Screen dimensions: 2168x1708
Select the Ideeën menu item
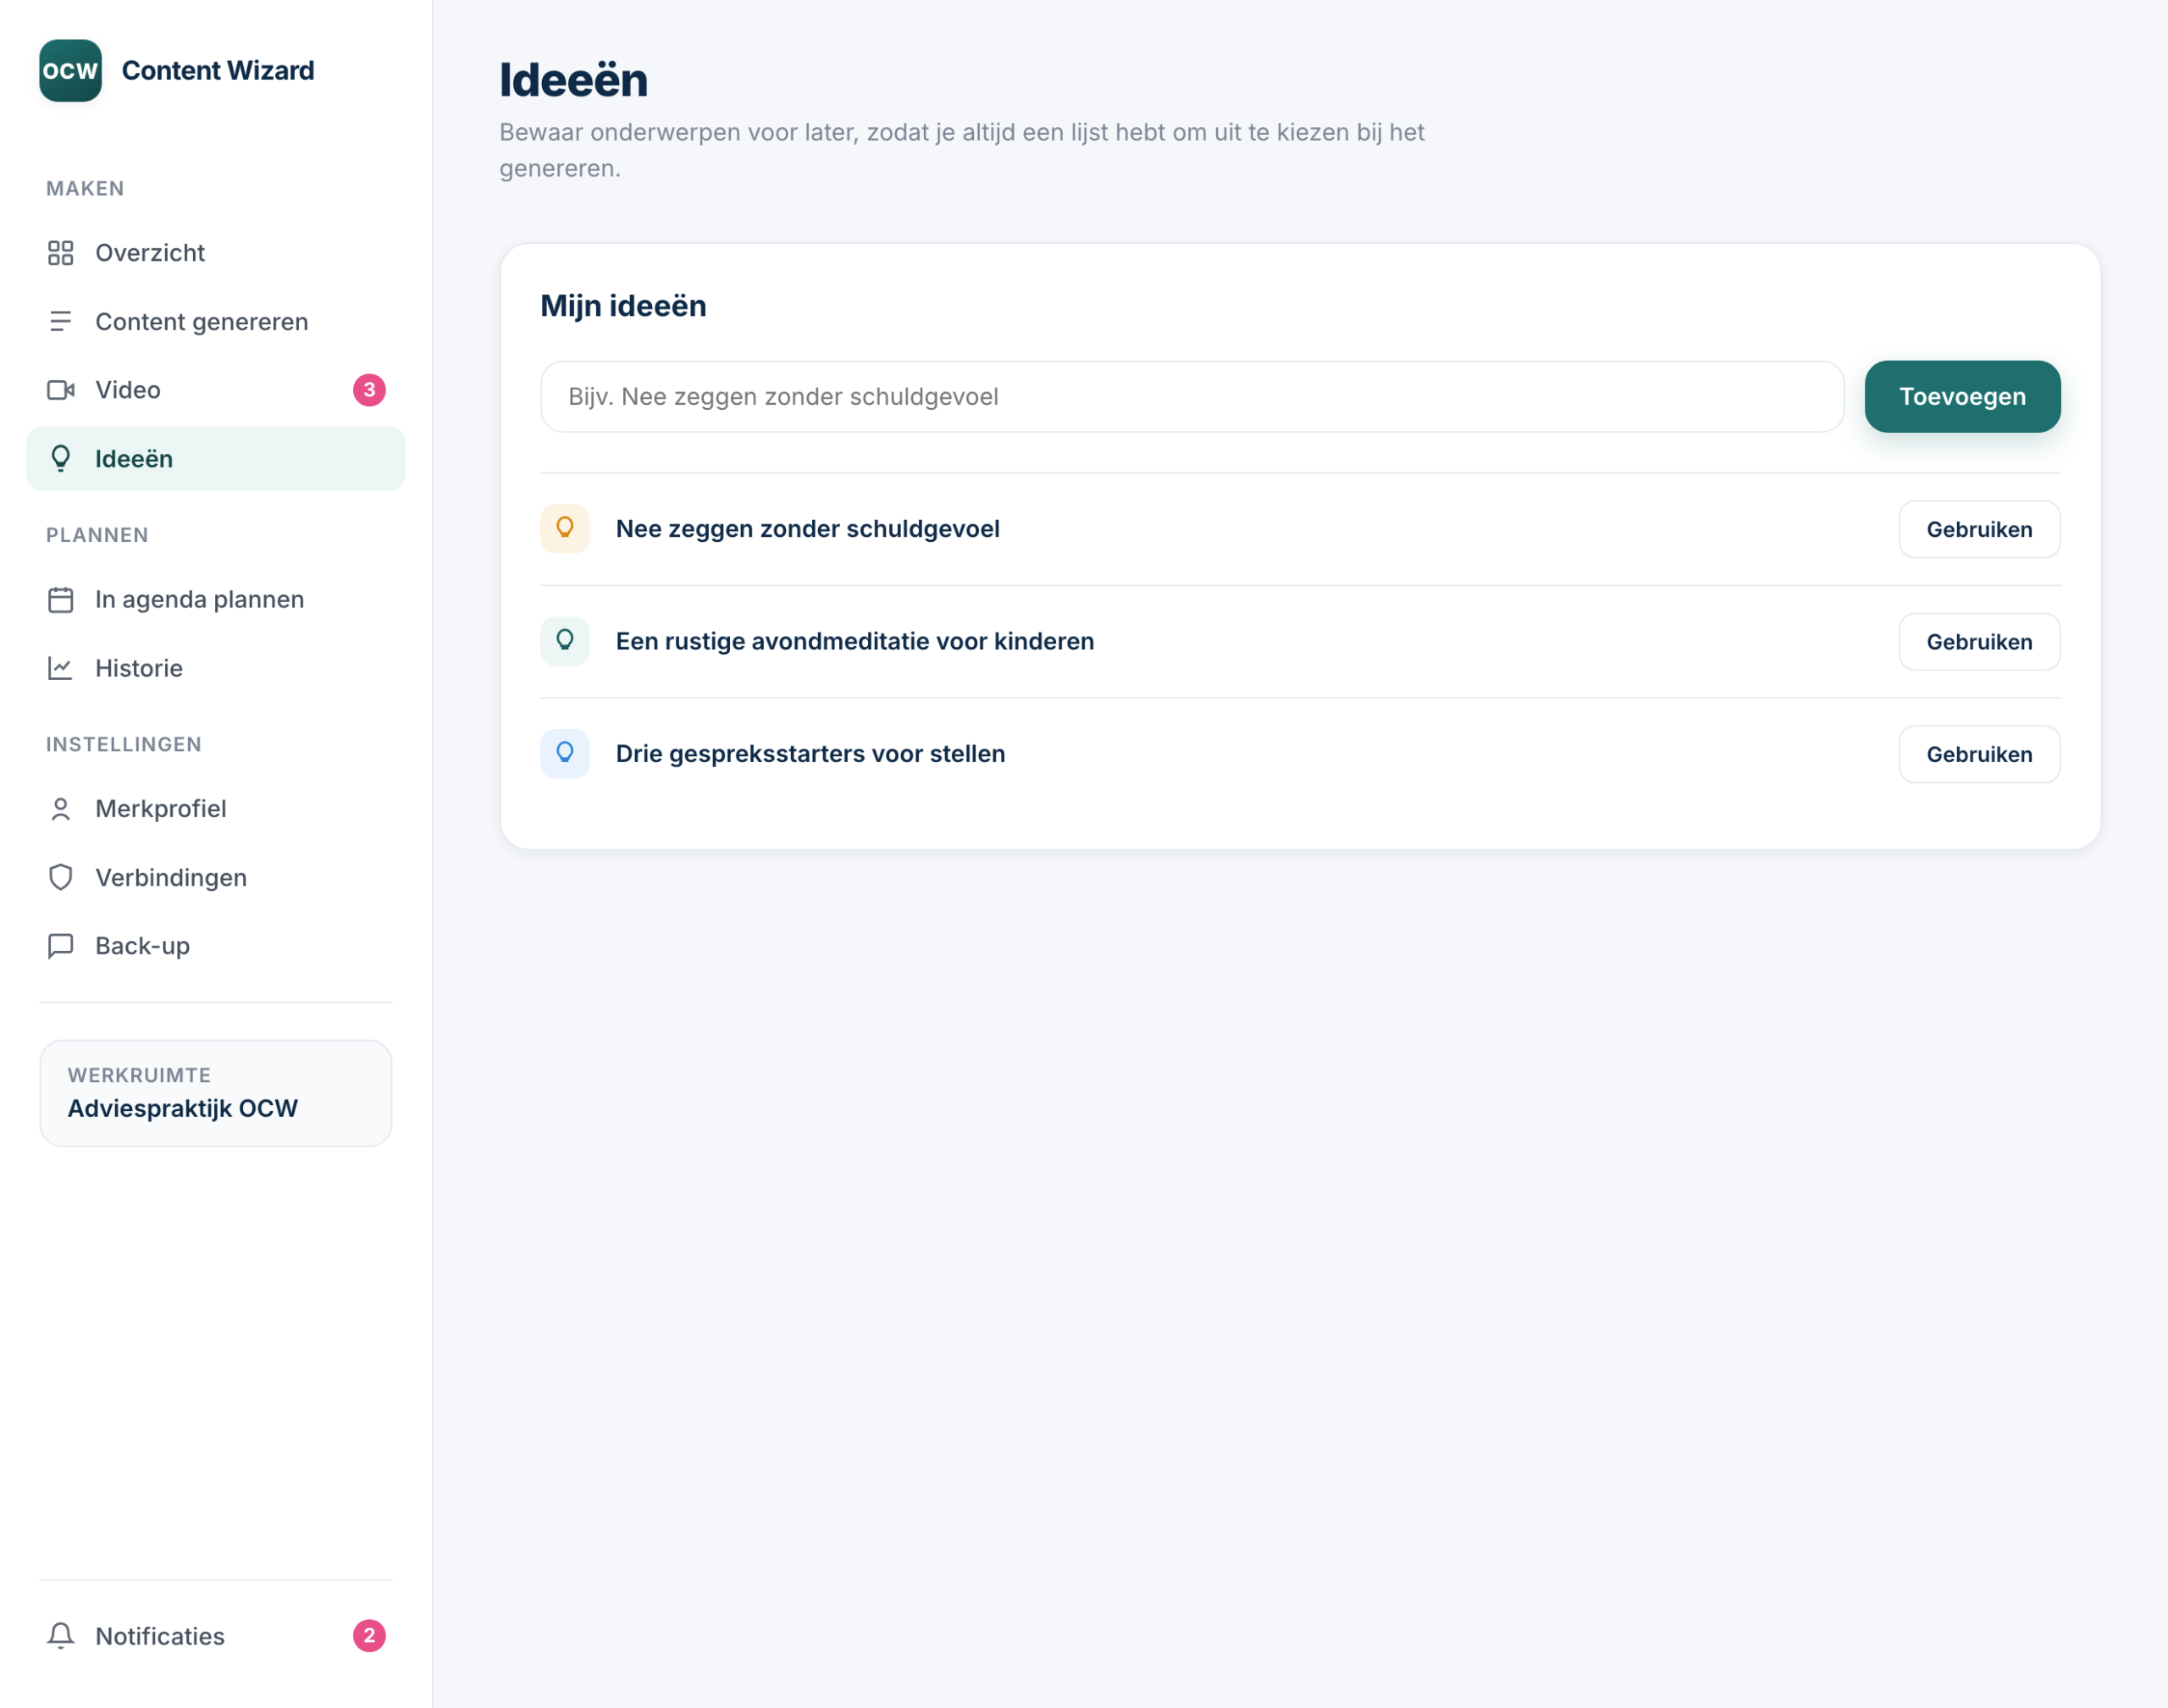click(x=216, y=459)
